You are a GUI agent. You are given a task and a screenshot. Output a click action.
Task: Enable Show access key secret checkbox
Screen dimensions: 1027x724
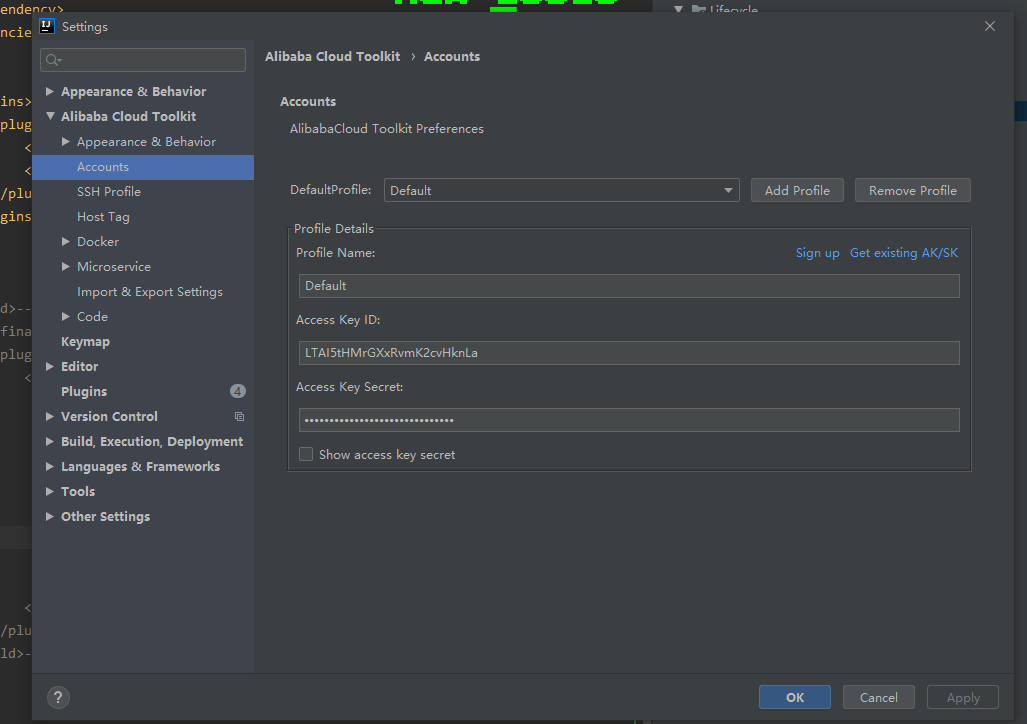[306, 454]
